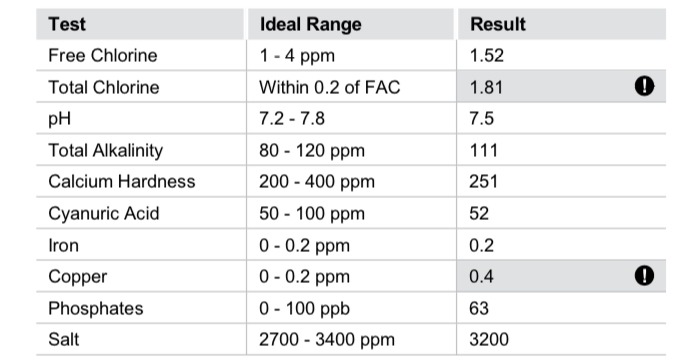681x361 pixels.
Task: Select the Ideal Range column header
Action: (x=311, y=24)
